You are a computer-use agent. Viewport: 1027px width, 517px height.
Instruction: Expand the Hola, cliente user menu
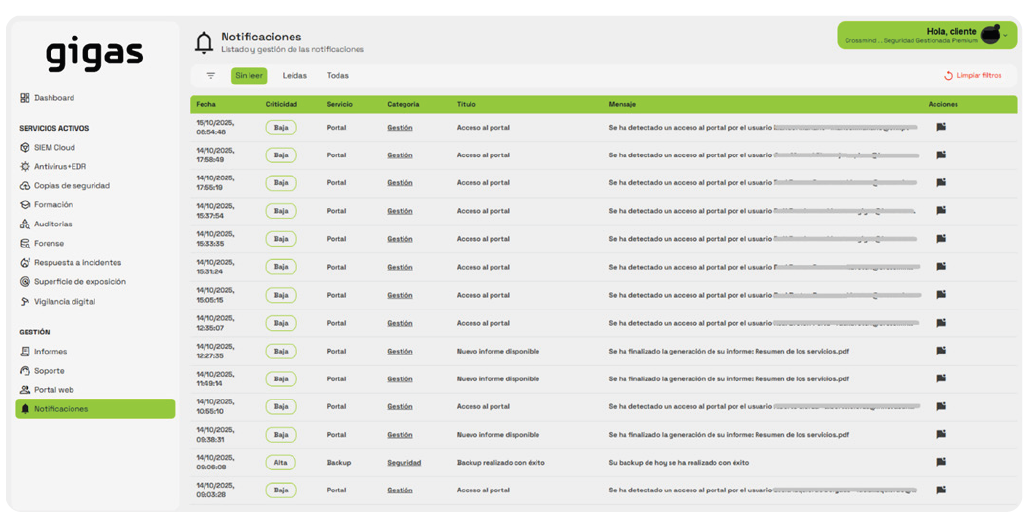(1005, 35)
